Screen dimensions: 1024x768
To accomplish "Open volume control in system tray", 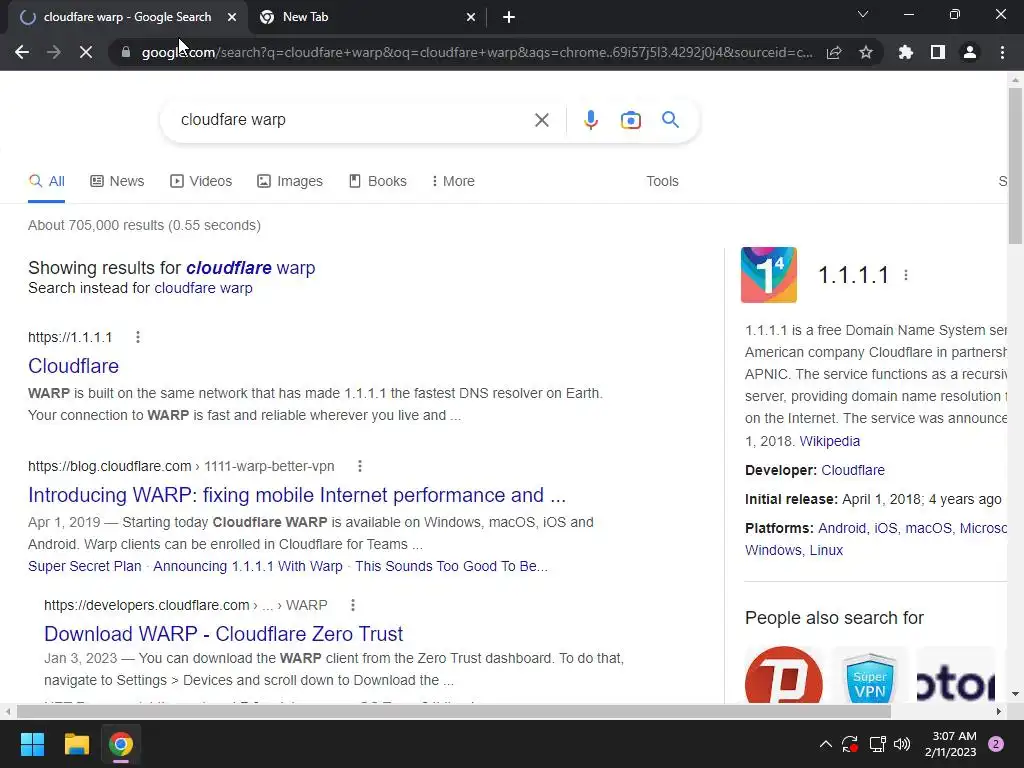I will tap(902, 744).
